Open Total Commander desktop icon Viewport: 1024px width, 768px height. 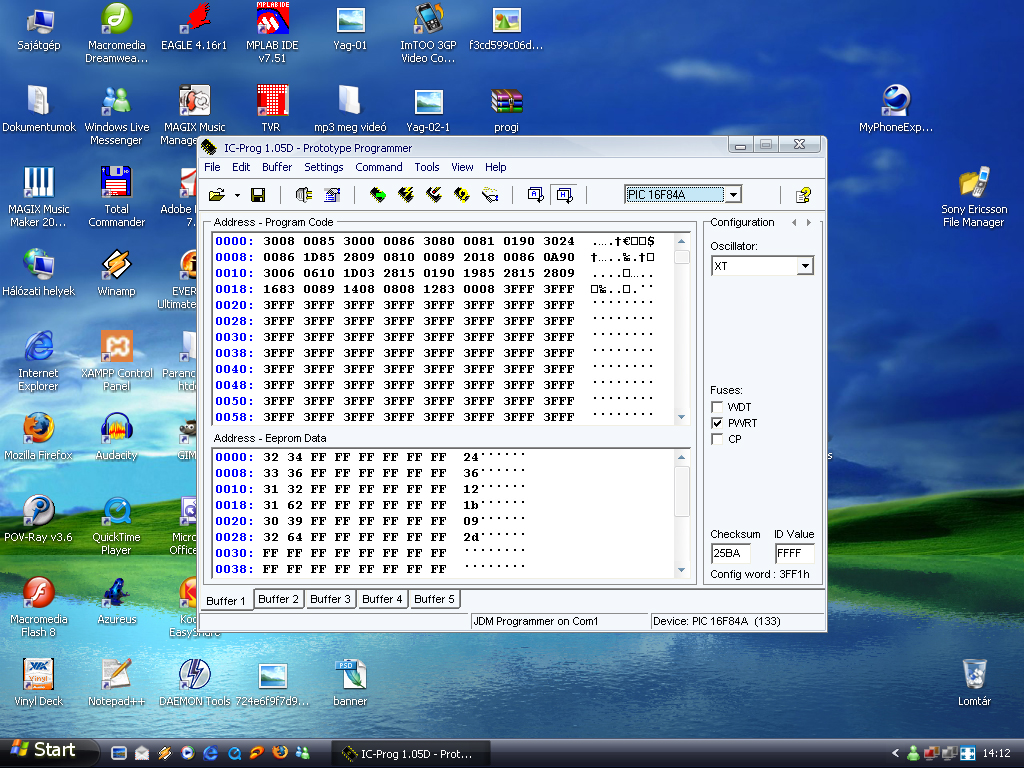tap(116, 196)
